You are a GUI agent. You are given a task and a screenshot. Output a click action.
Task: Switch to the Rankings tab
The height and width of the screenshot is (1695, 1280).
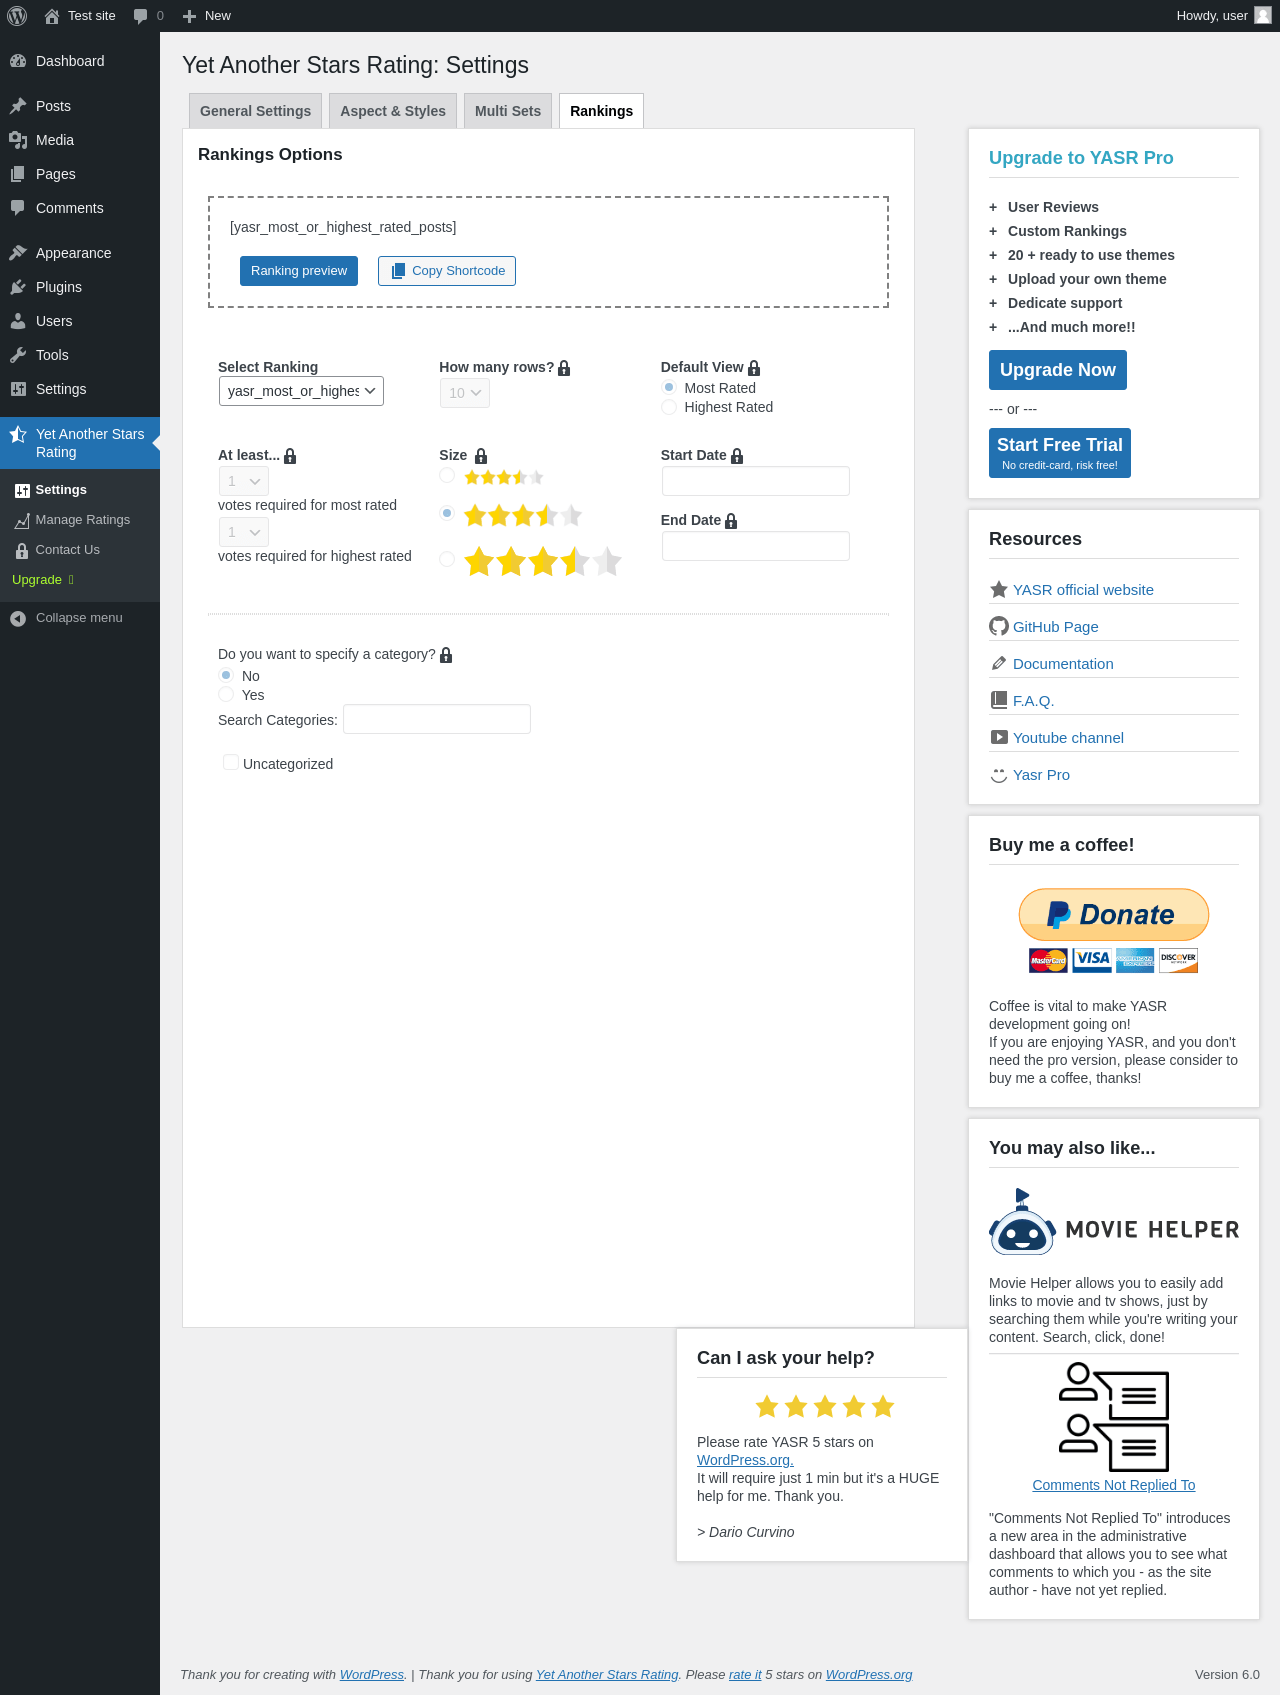pyautogui.click(x=601, y=111)
